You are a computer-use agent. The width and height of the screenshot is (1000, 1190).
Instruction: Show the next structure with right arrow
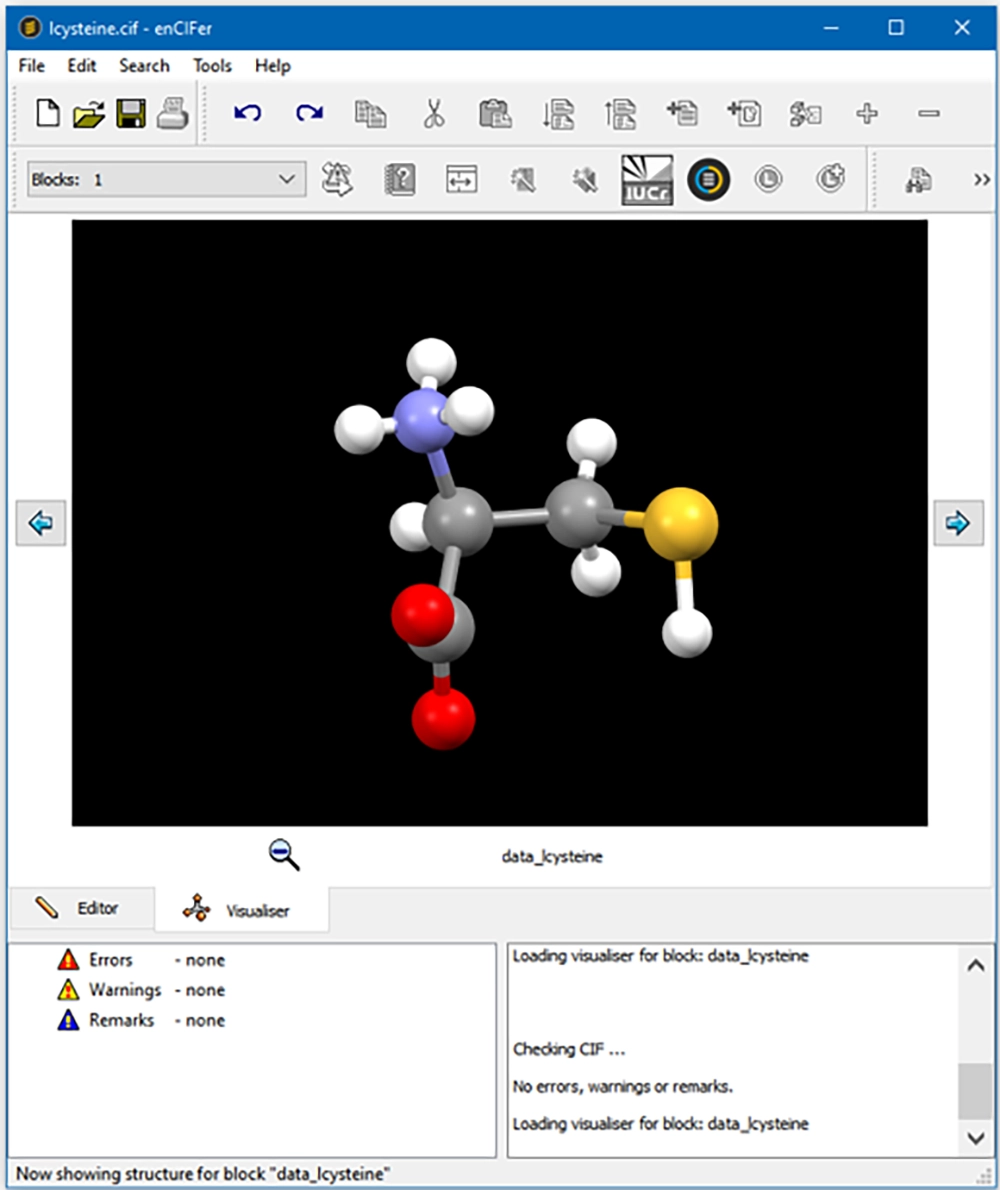958,523
